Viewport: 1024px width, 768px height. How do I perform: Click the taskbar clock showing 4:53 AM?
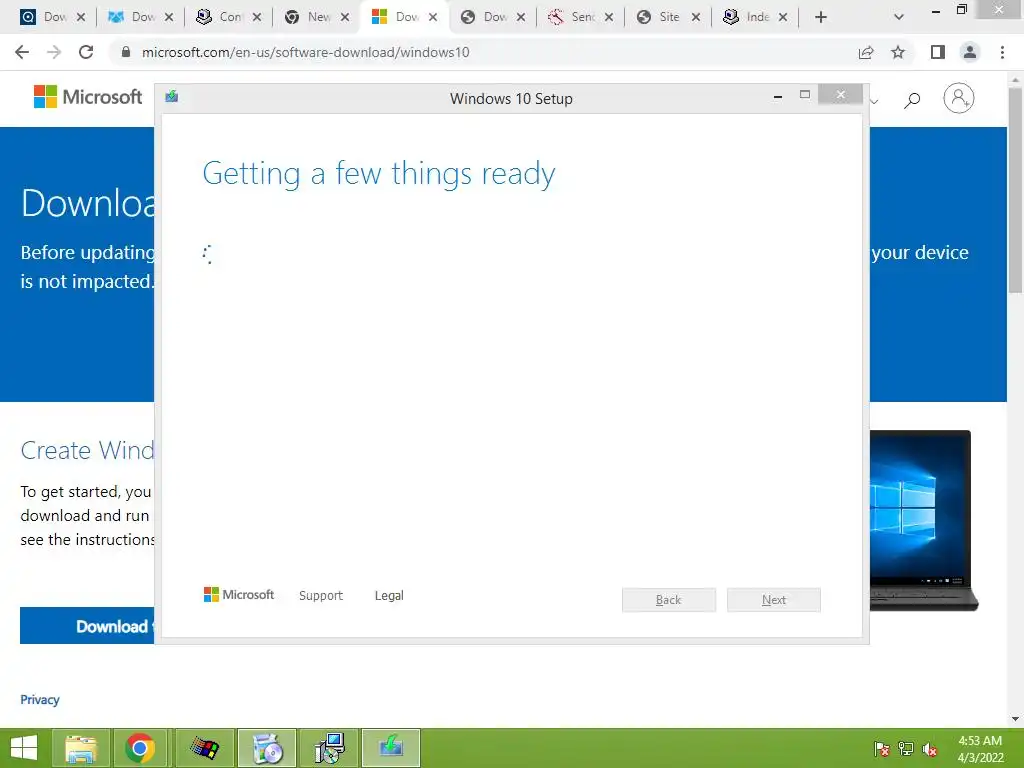980,749
